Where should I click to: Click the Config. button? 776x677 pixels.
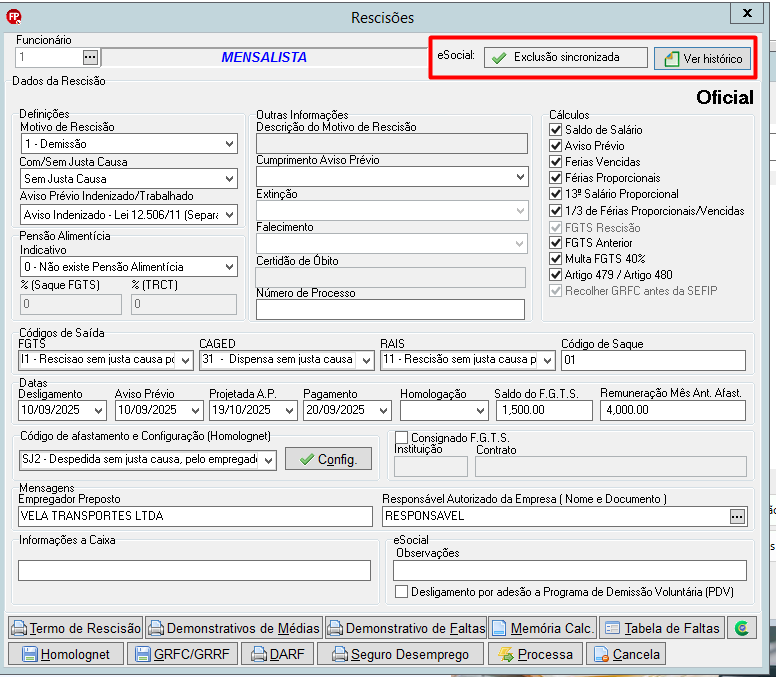[328, 459]
